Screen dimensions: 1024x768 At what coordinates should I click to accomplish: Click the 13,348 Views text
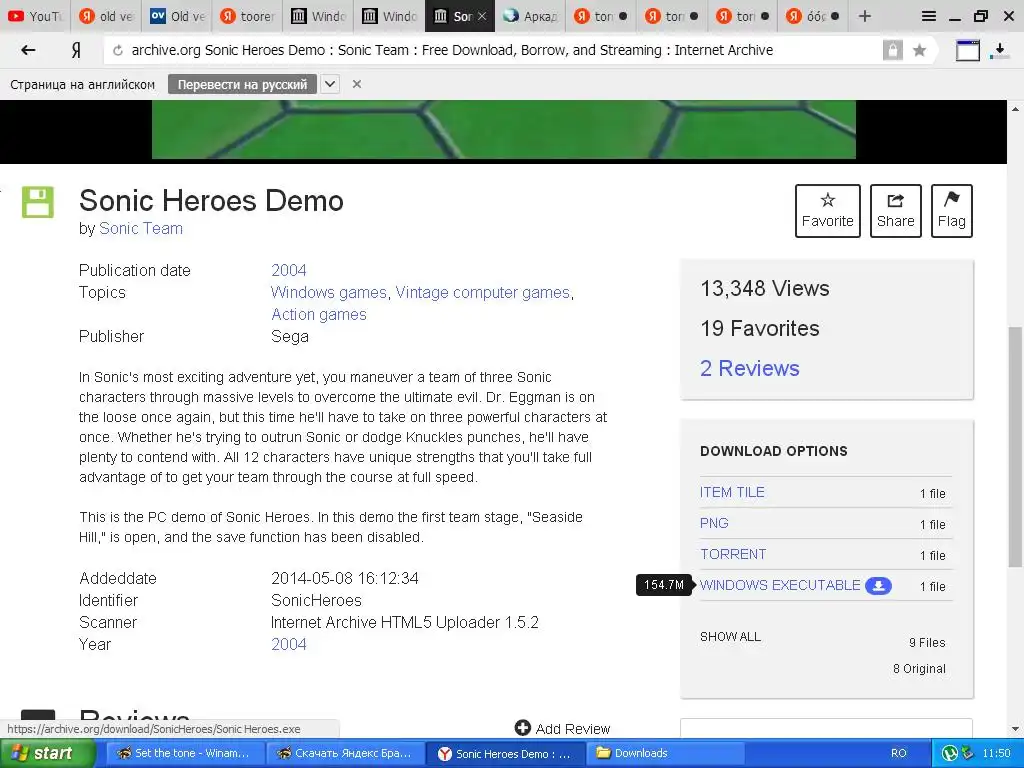tap(765, 288)
